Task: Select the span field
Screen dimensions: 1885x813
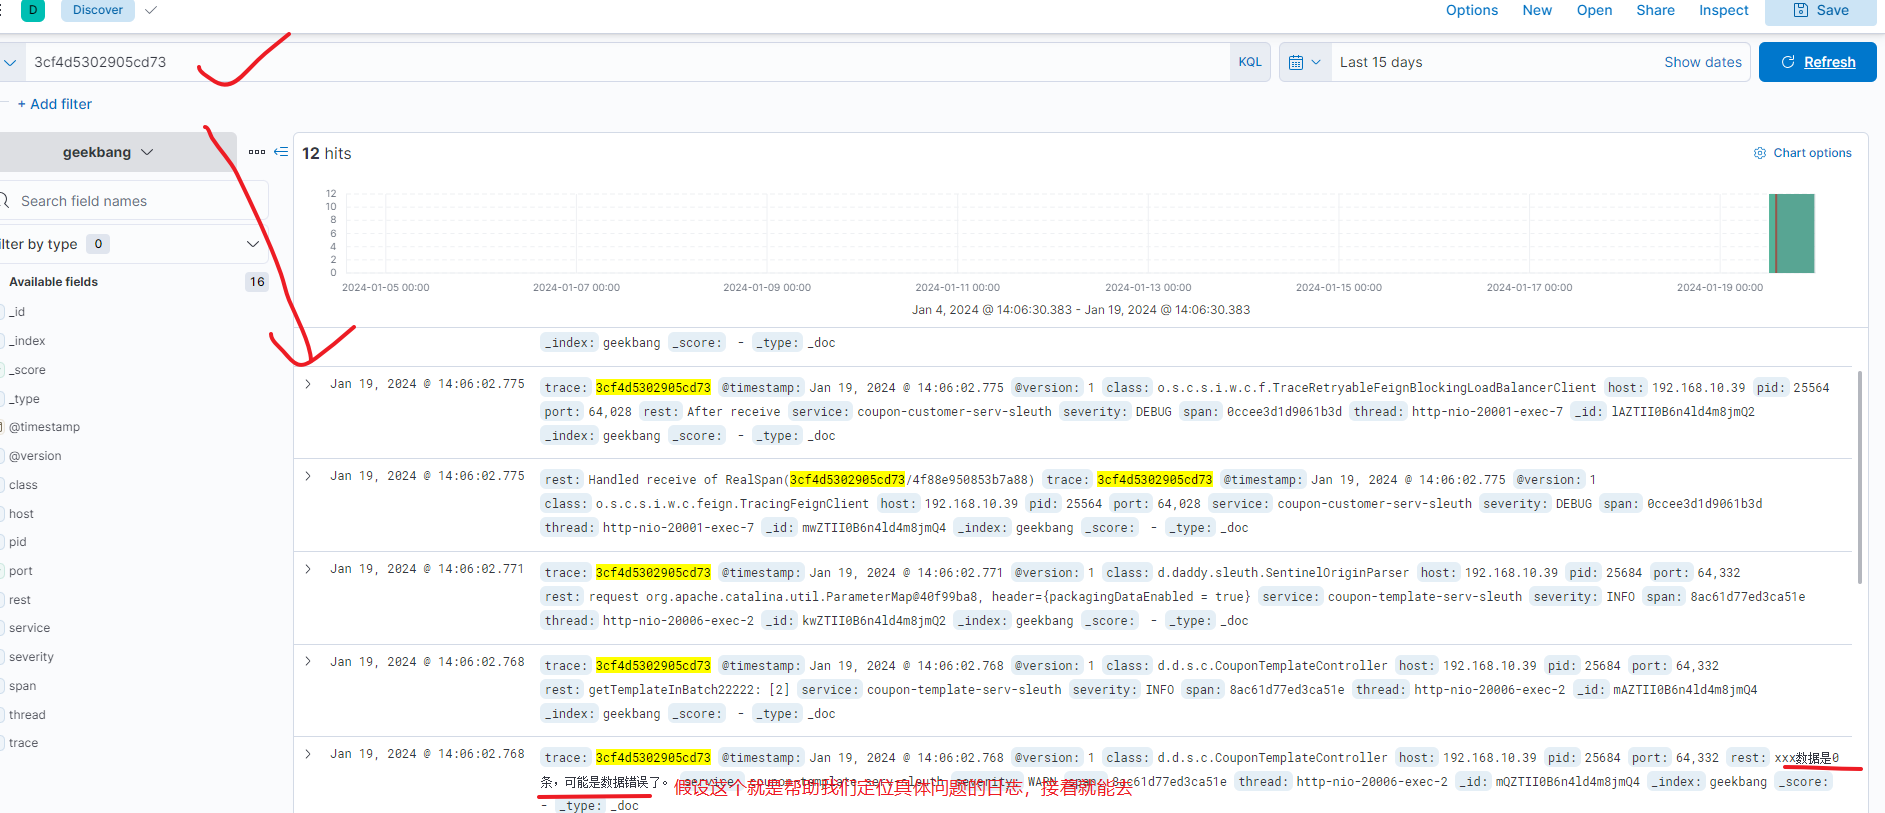Action: point(22,686)
